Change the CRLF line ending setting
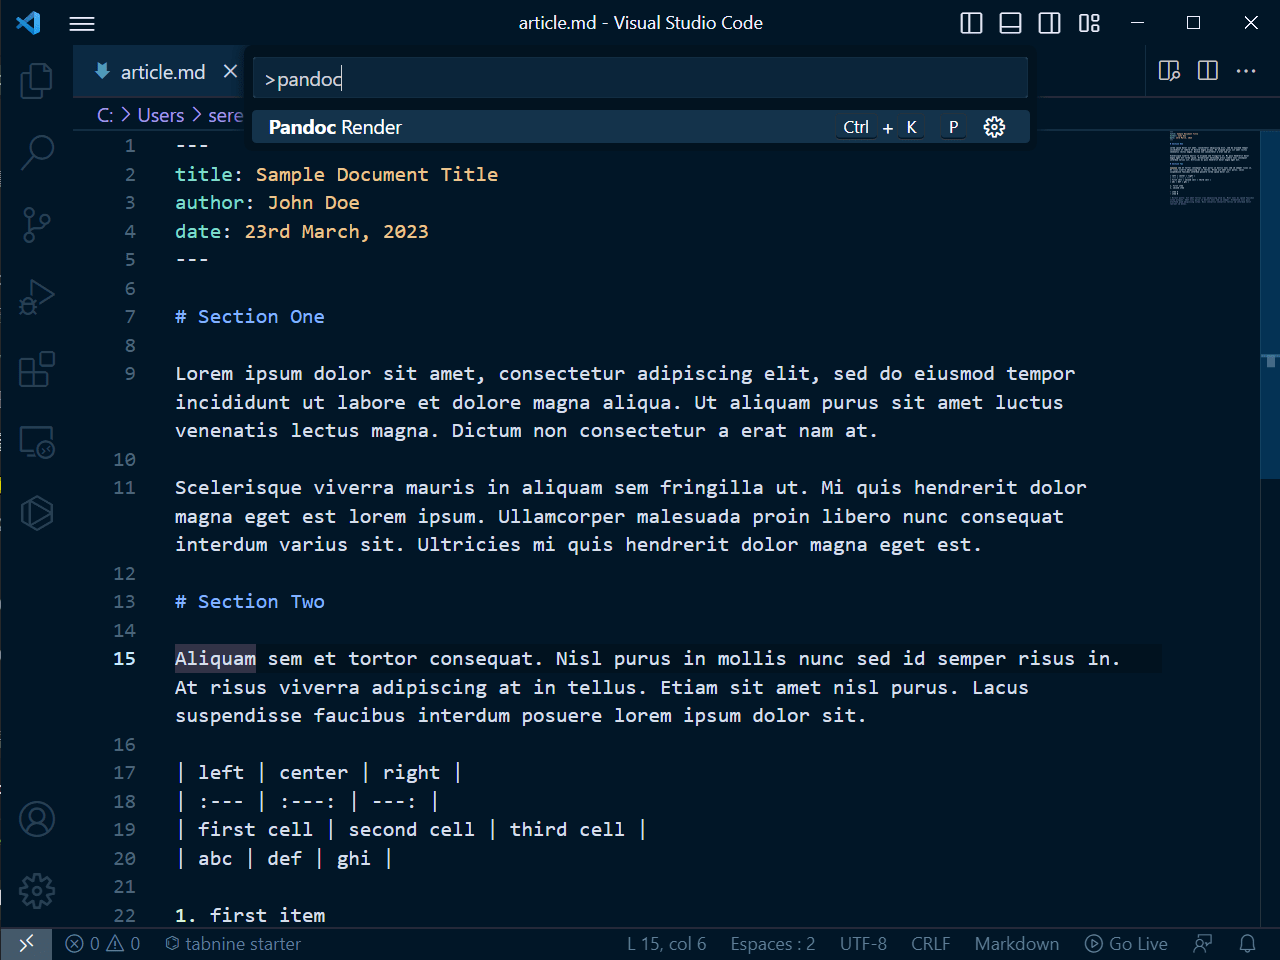The image size is (1280, 960). (930, 943)
